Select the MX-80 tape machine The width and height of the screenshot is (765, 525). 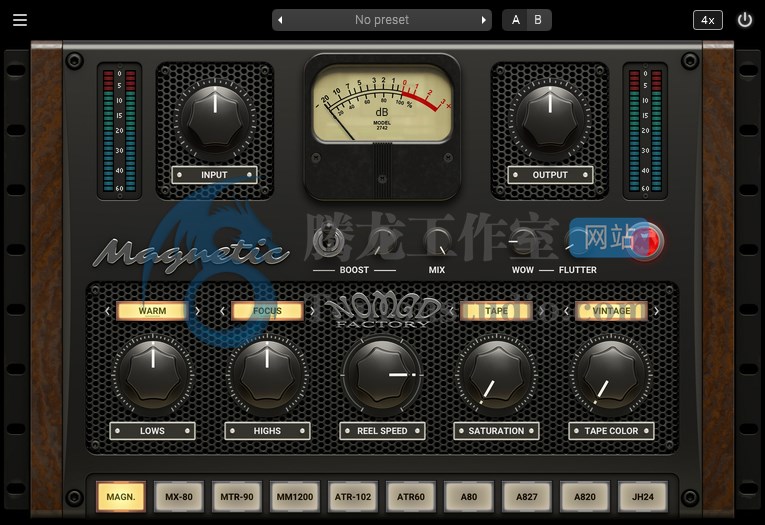(x=179, y=497)
